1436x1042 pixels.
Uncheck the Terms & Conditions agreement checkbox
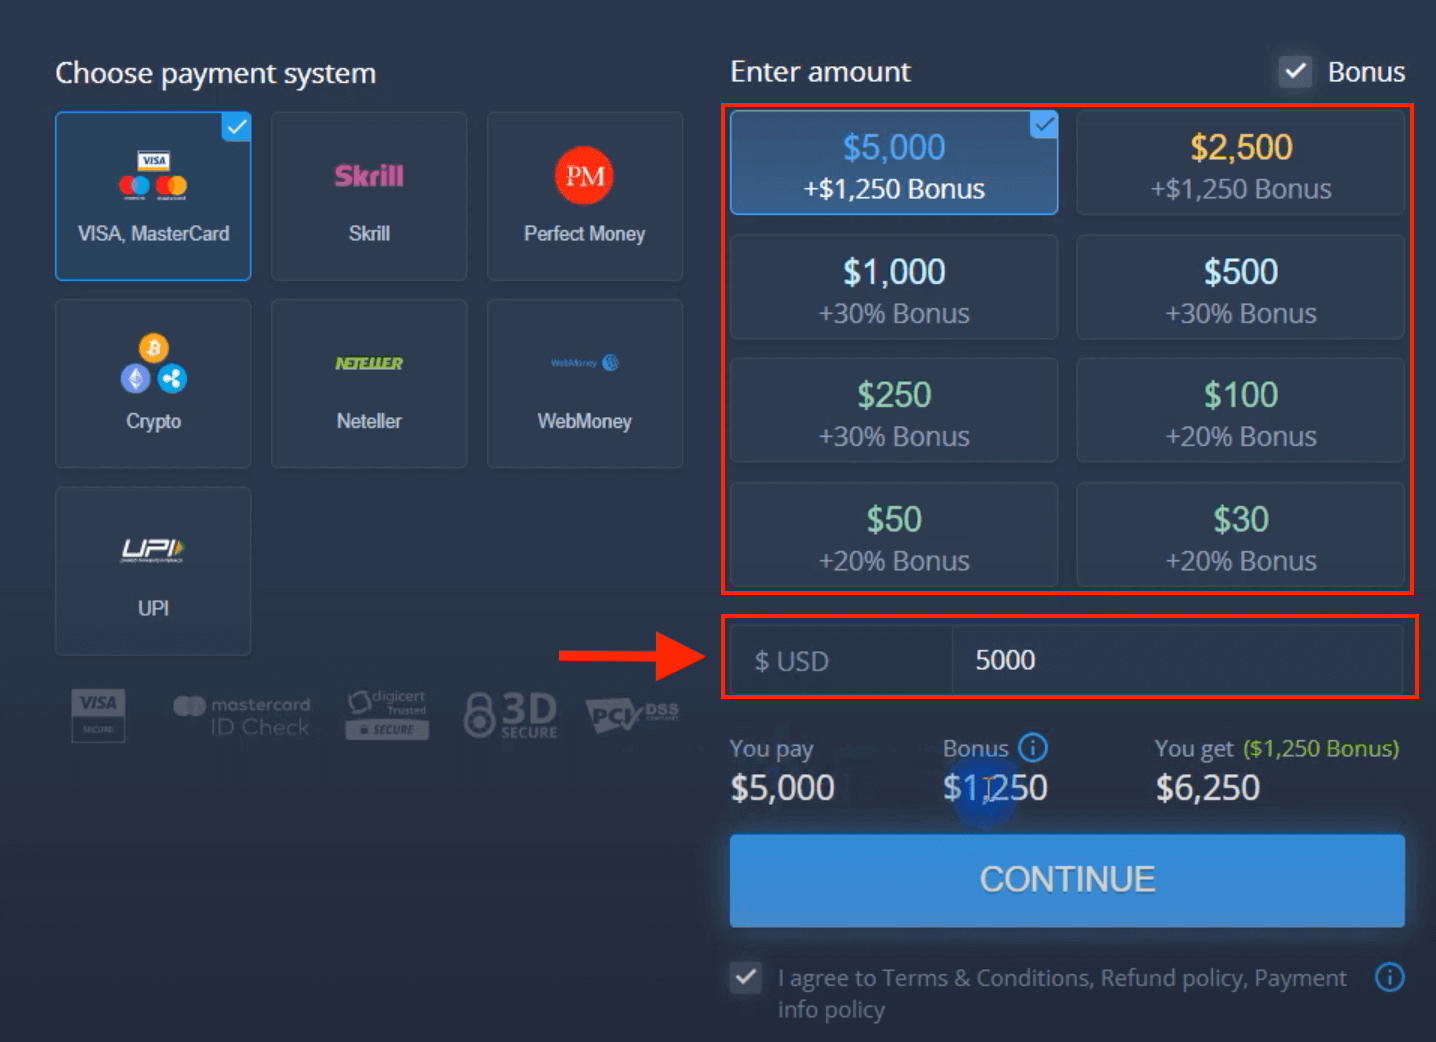click(745, 978)
